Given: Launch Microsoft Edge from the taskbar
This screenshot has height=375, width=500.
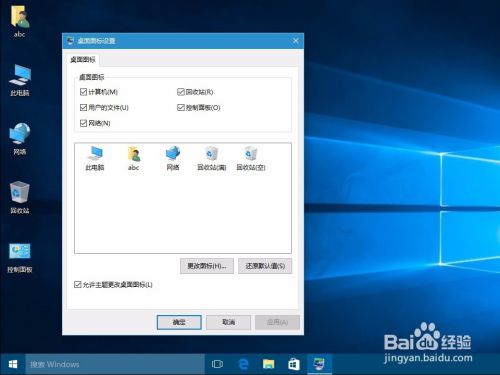Looking at the screenshot, I should (244, 364).
